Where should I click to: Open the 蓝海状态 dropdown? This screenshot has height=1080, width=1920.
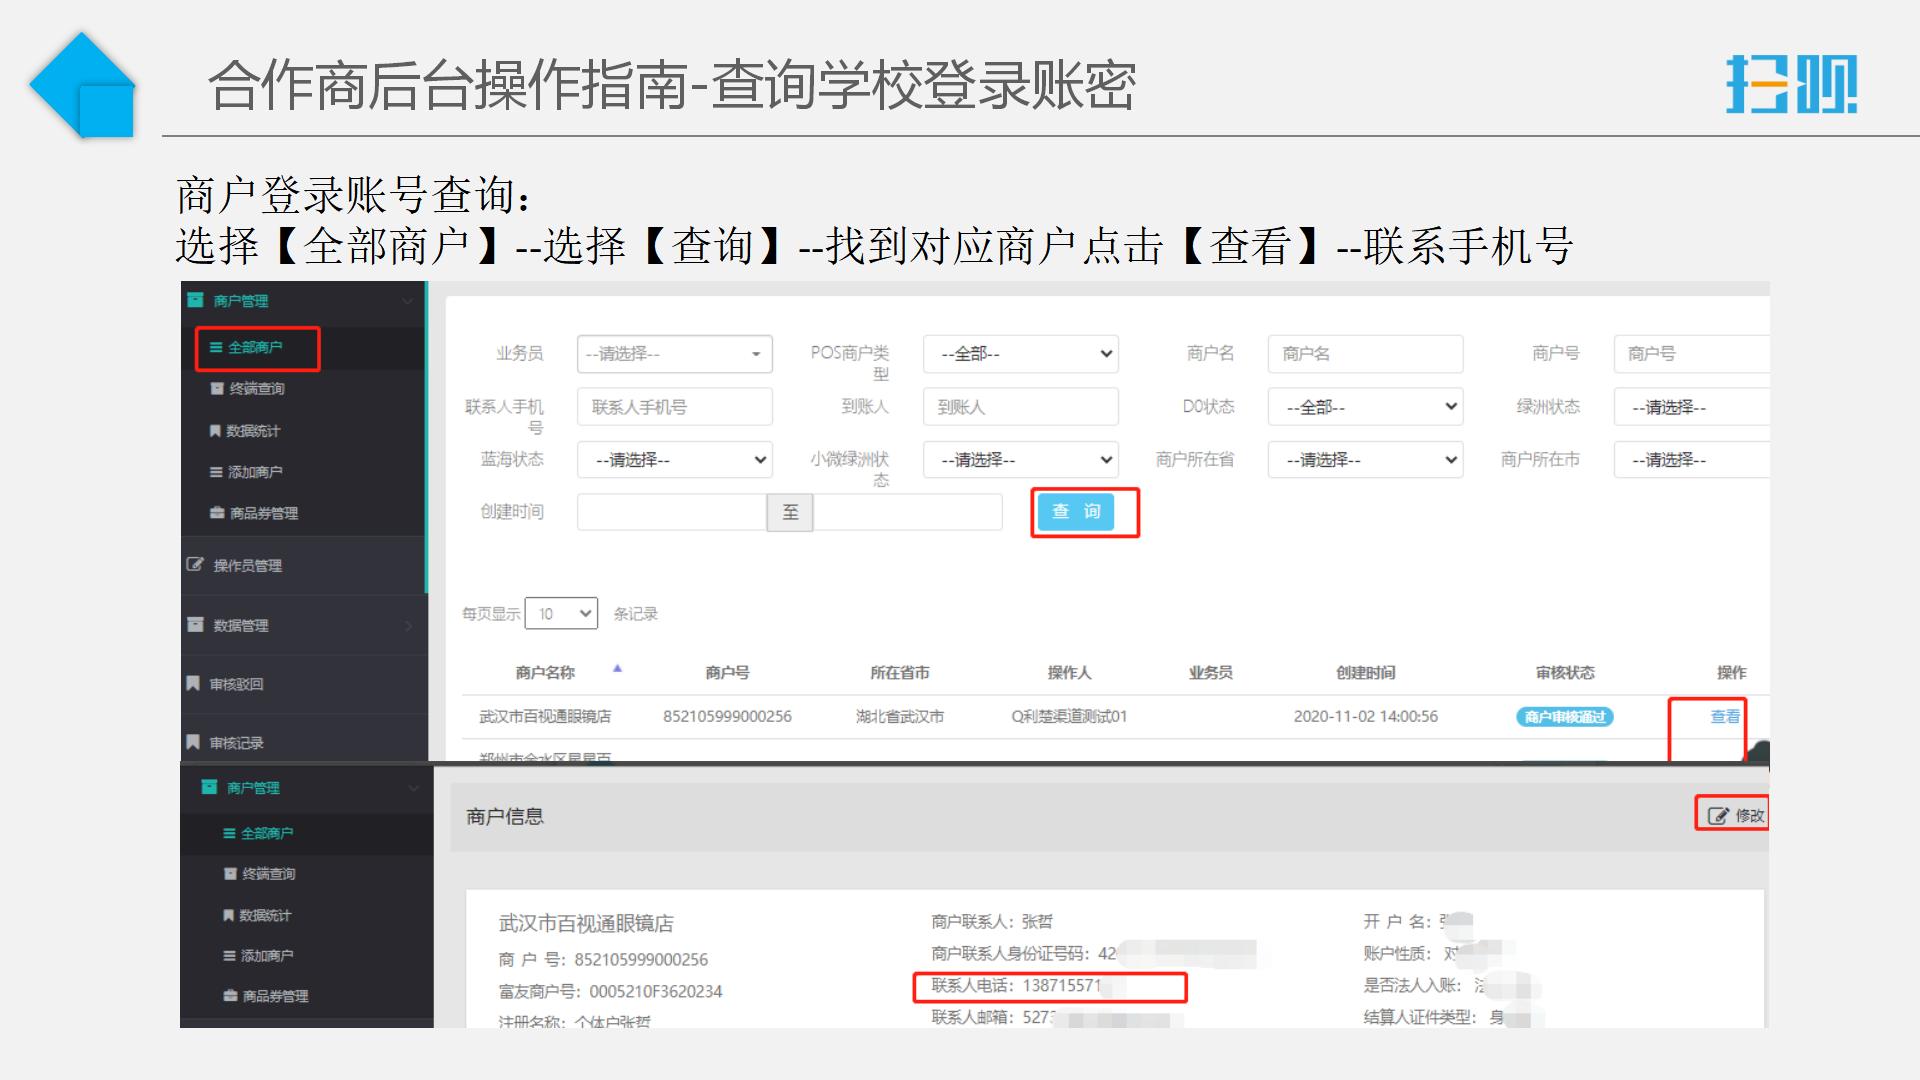pos(675,460)
